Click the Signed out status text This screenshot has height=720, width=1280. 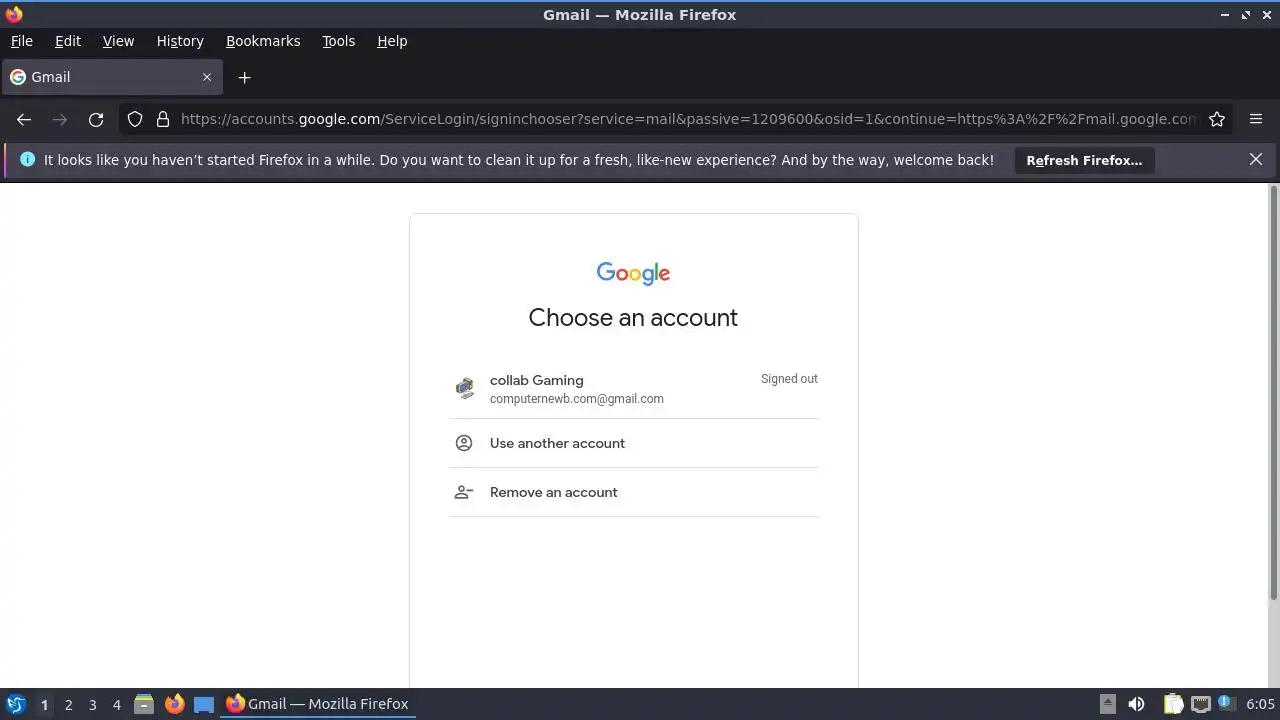[789, 379]
